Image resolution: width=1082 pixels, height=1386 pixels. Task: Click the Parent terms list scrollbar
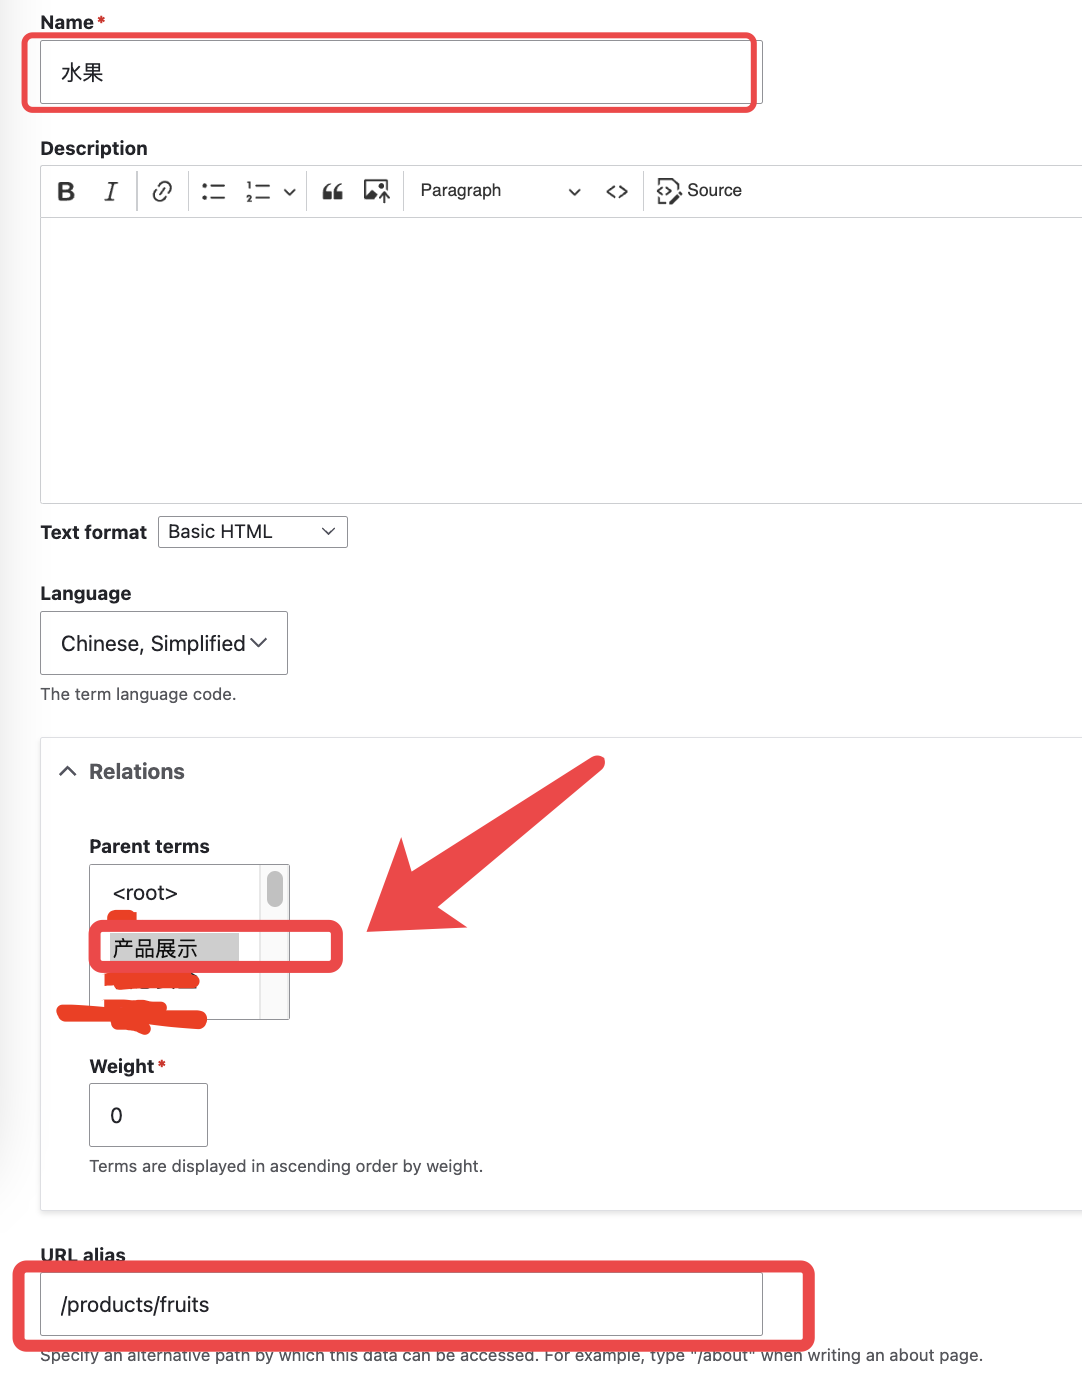pos(275,888)
